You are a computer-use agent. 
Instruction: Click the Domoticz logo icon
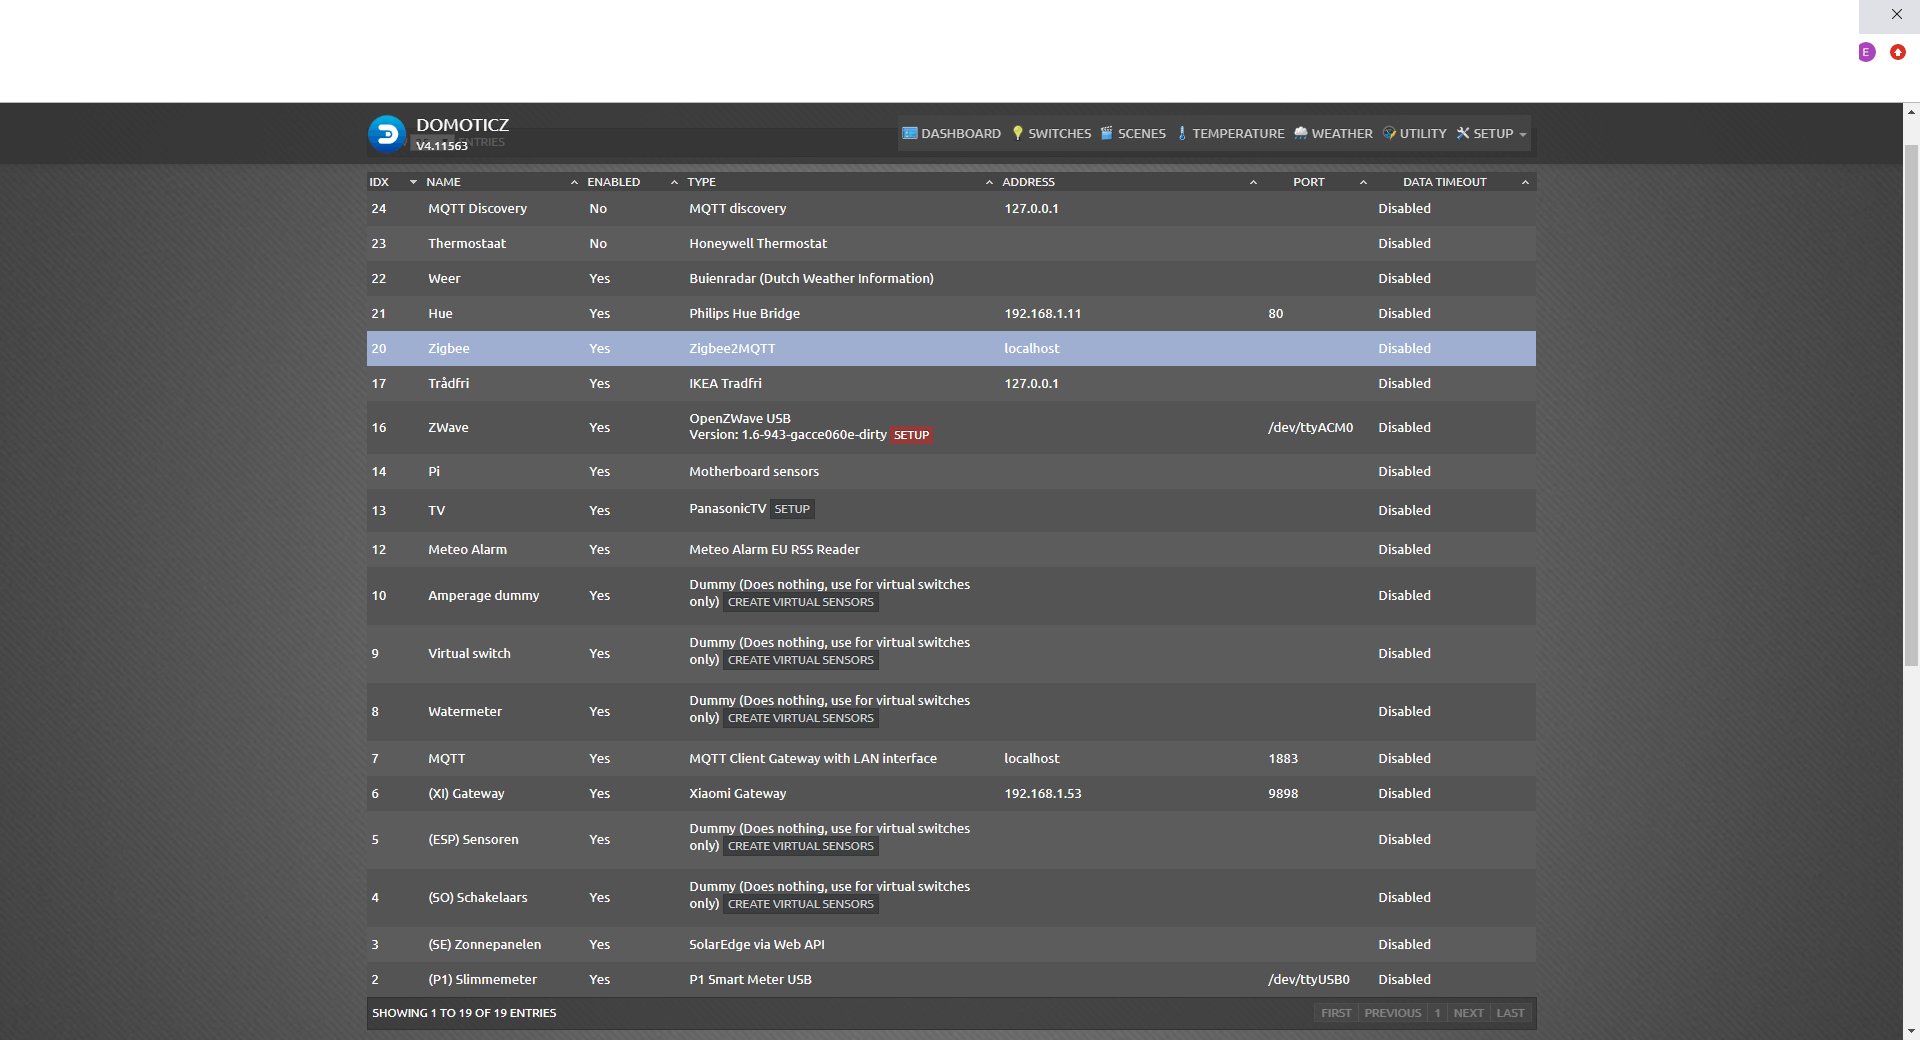(x=387, y=133)
